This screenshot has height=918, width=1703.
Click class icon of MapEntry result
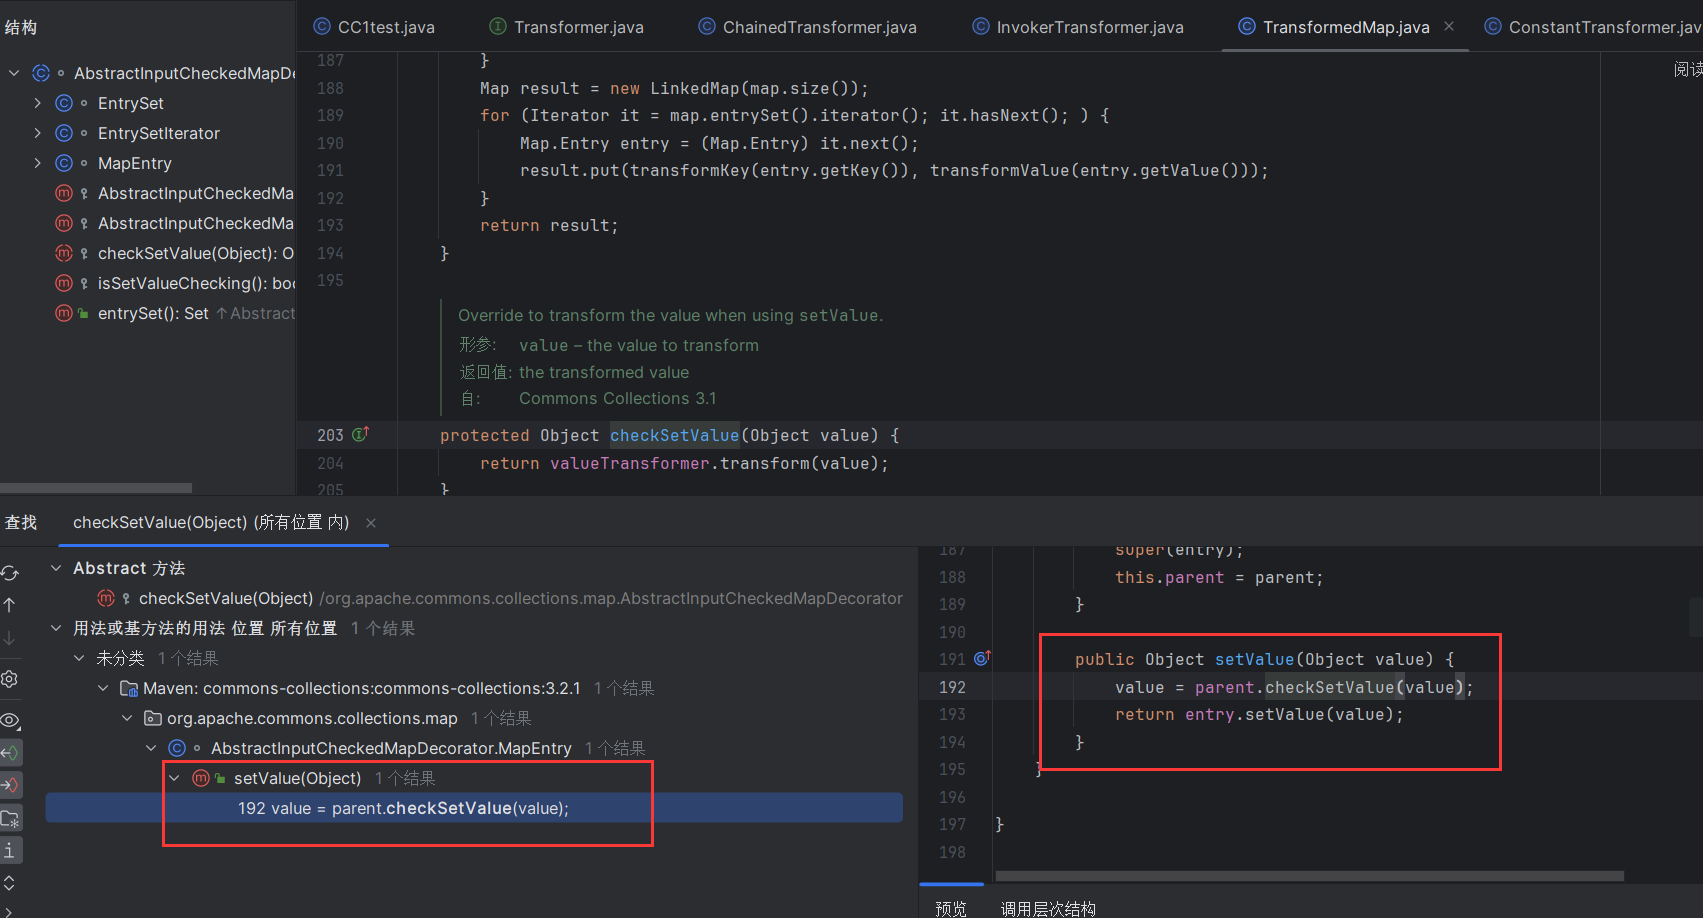[x=177, y=748]
